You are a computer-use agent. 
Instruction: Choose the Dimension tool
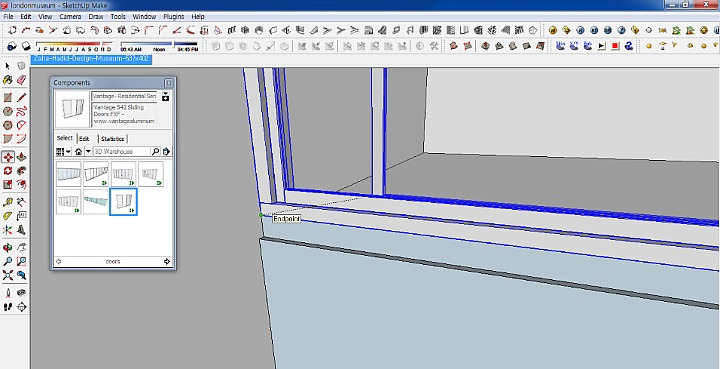point(21,202)
